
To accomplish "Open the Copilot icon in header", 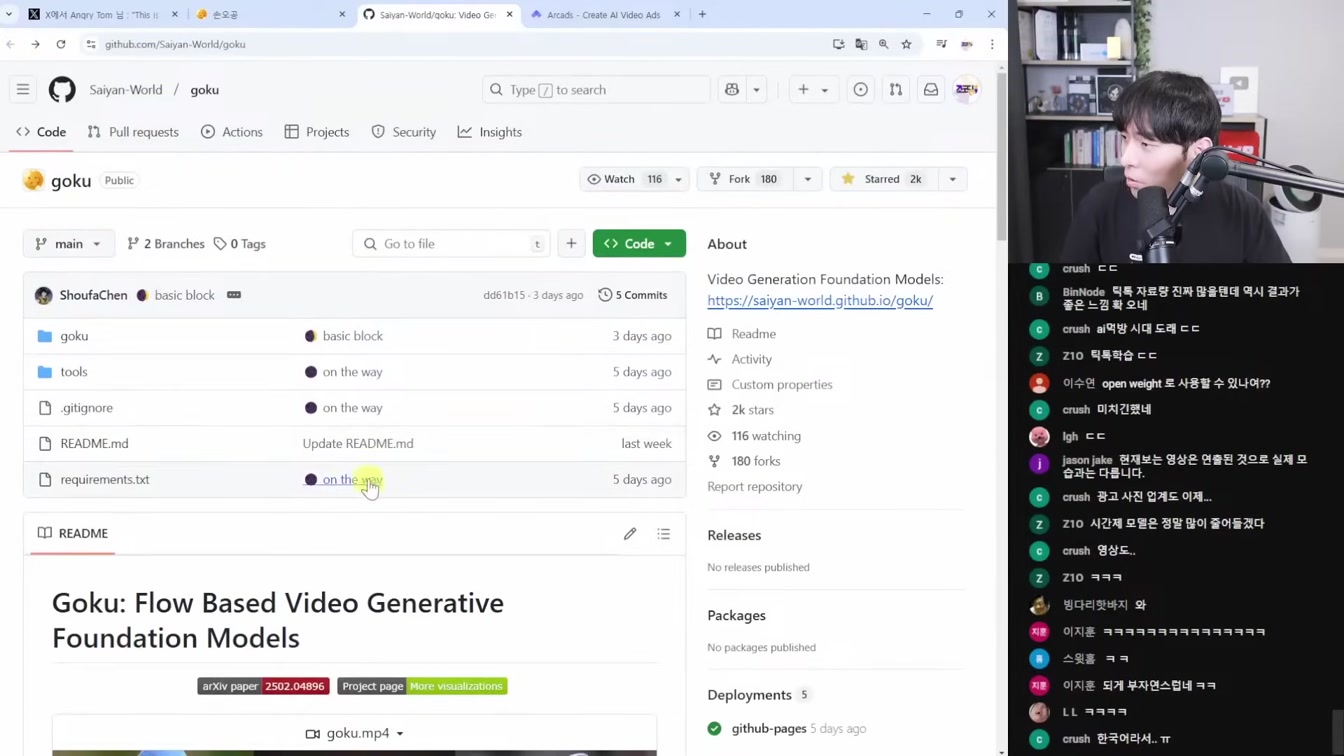I will click(x=732, y=90).
